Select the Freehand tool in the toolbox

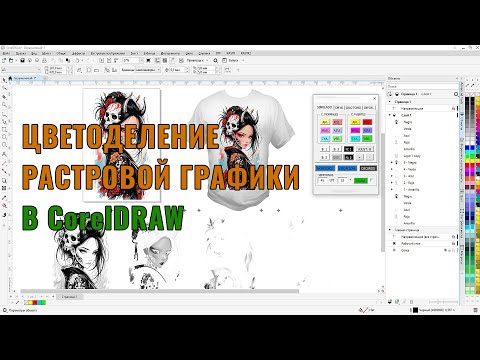4,114
